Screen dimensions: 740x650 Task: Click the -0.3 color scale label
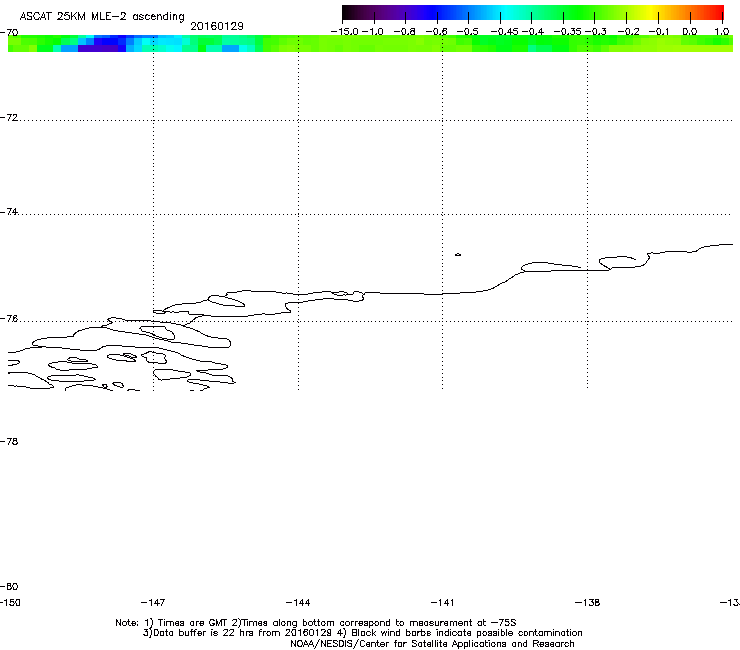point(595,32)
